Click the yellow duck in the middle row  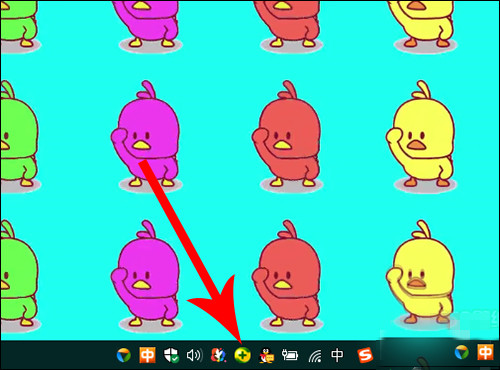[422, 135]
